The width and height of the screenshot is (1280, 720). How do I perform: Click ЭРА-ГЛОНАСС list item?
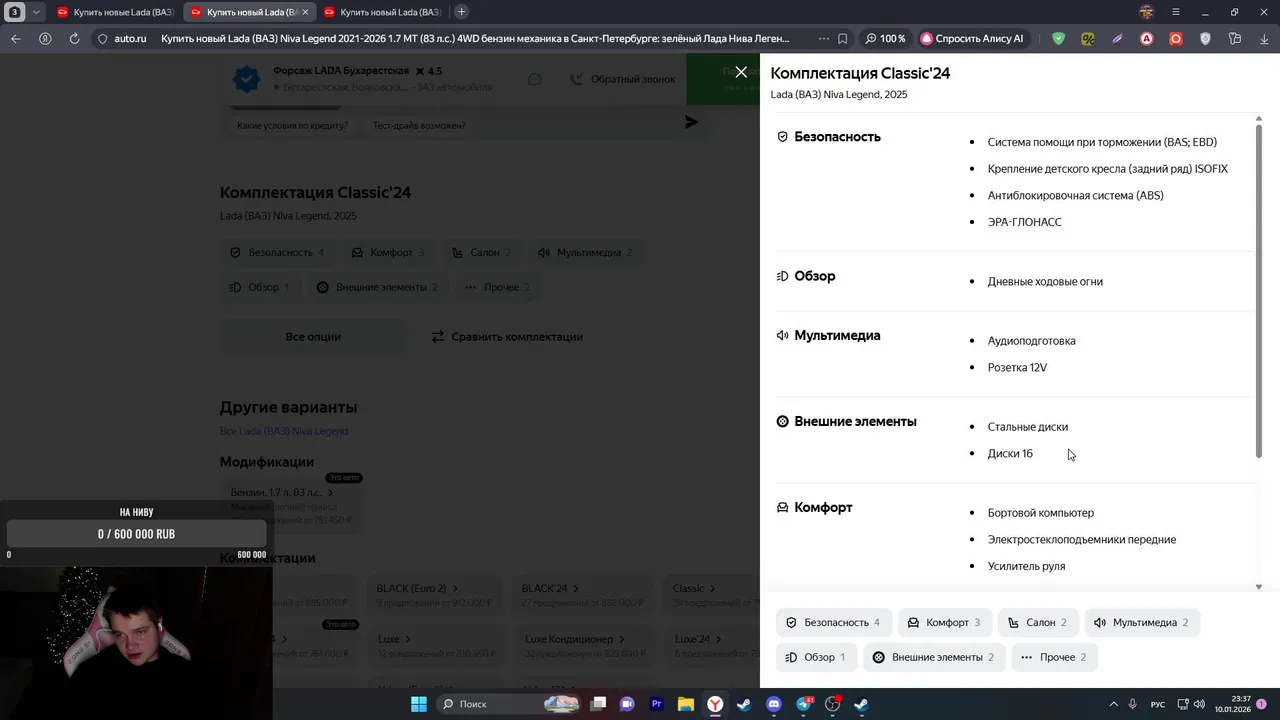(1024, 222)
